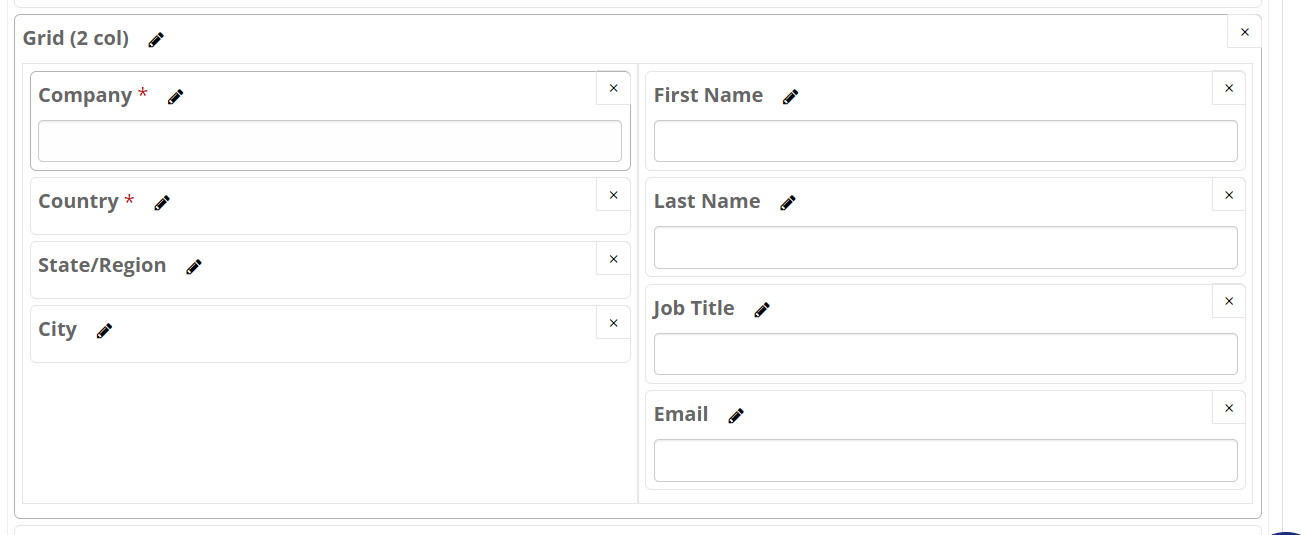The height and width of the screenshot is (535, 1301).
Task: Edit the Grid (2 col) label
Action: 156,40
